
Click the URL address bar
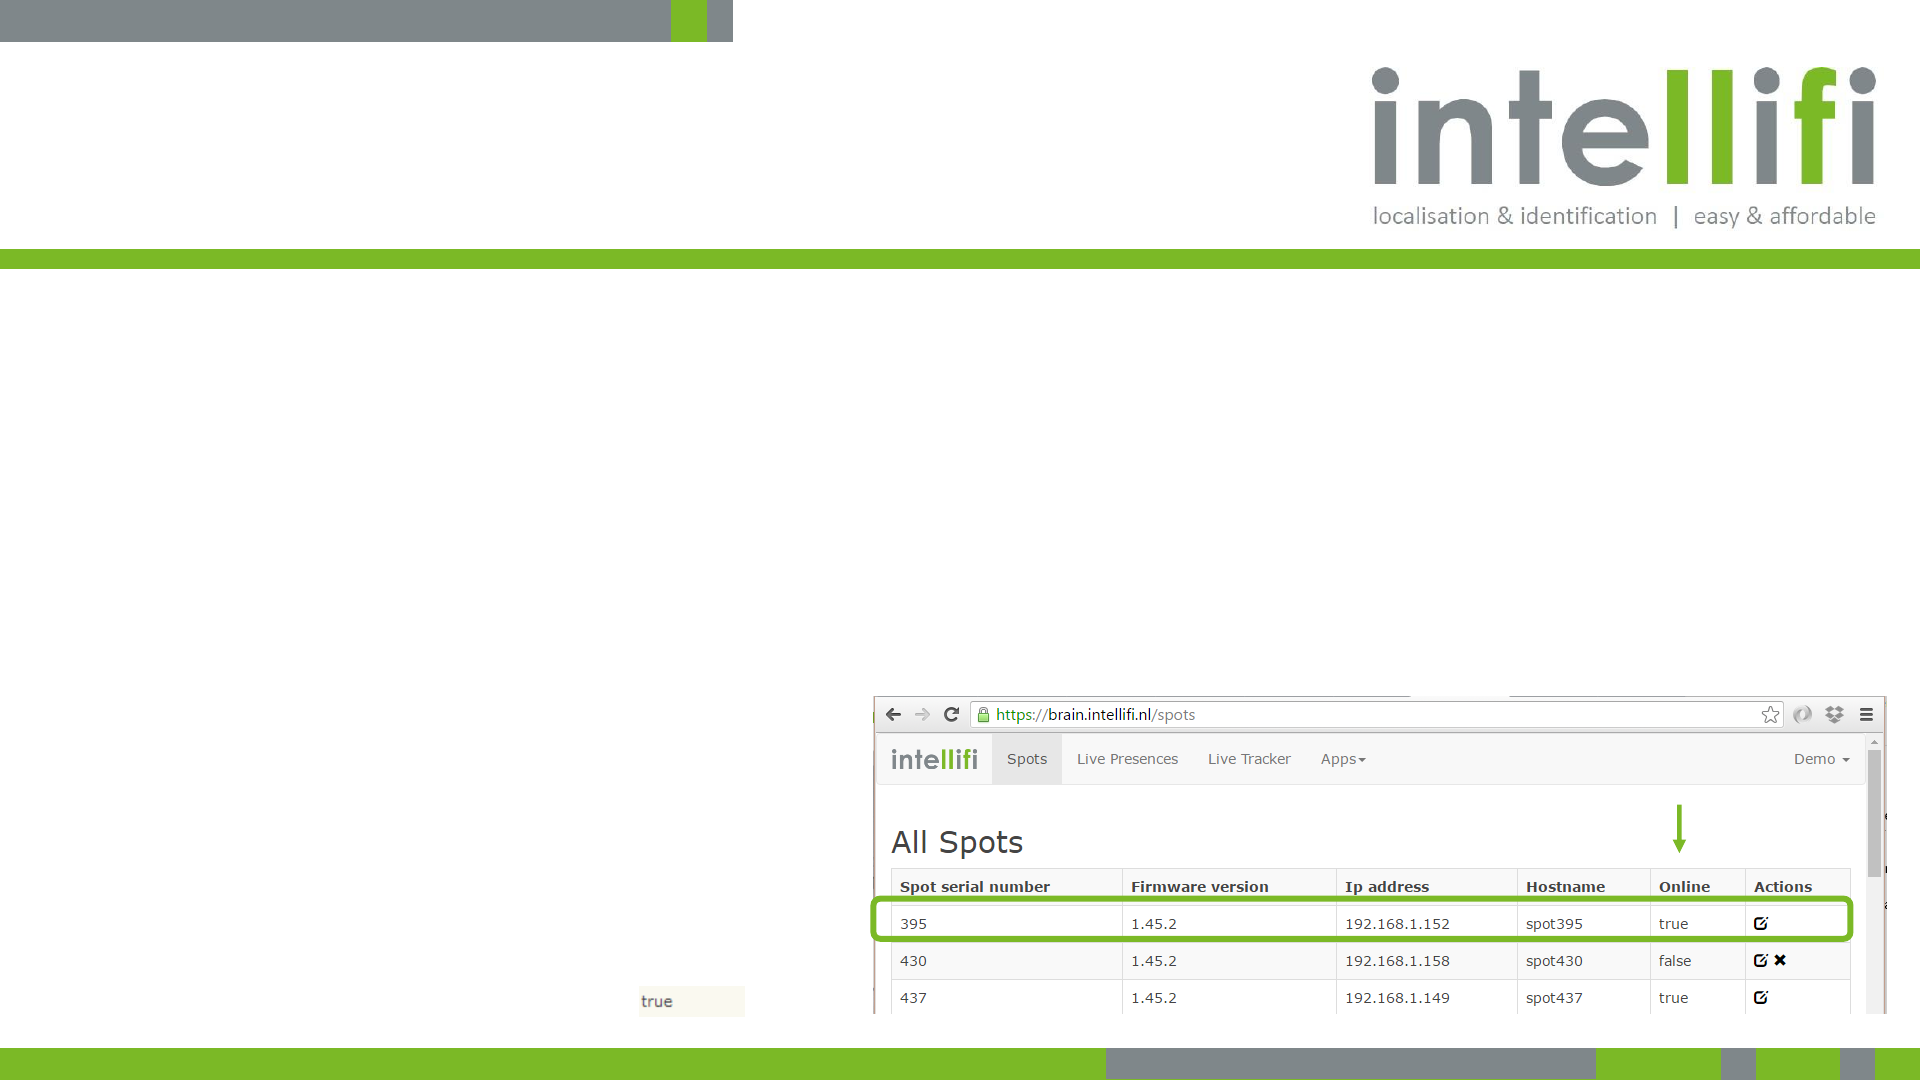coord(1375,714)
